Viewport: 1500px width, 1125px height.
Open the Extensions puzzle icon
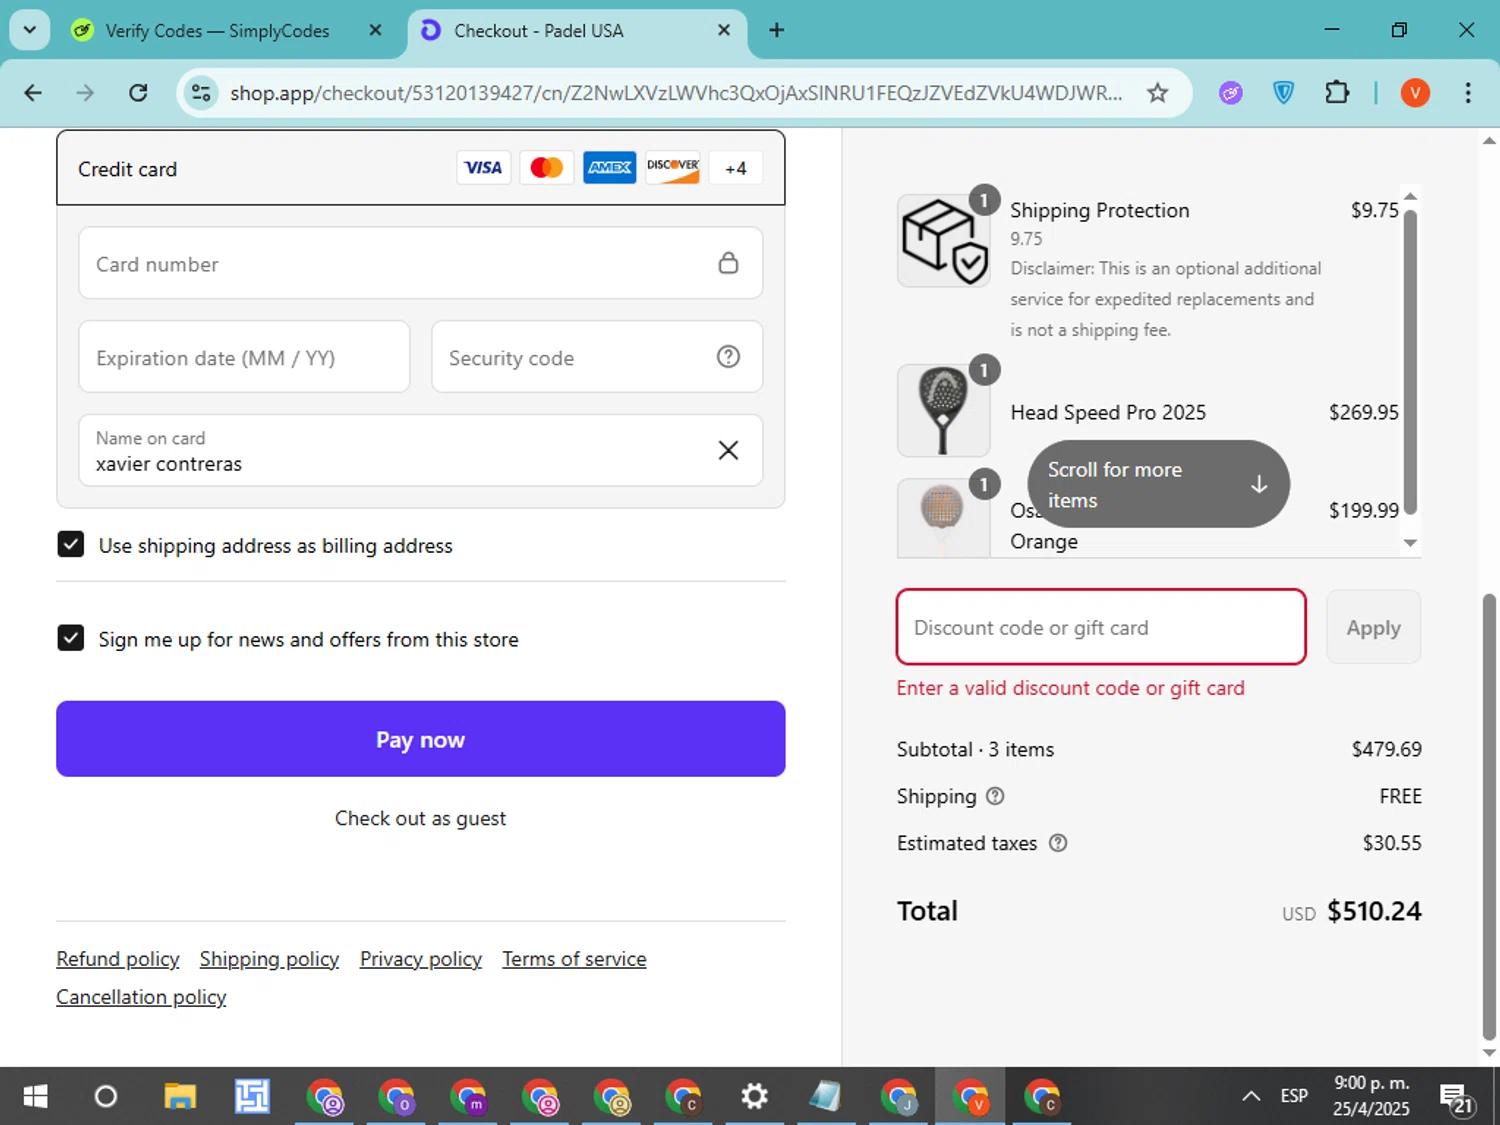[x=1336, y=93]
